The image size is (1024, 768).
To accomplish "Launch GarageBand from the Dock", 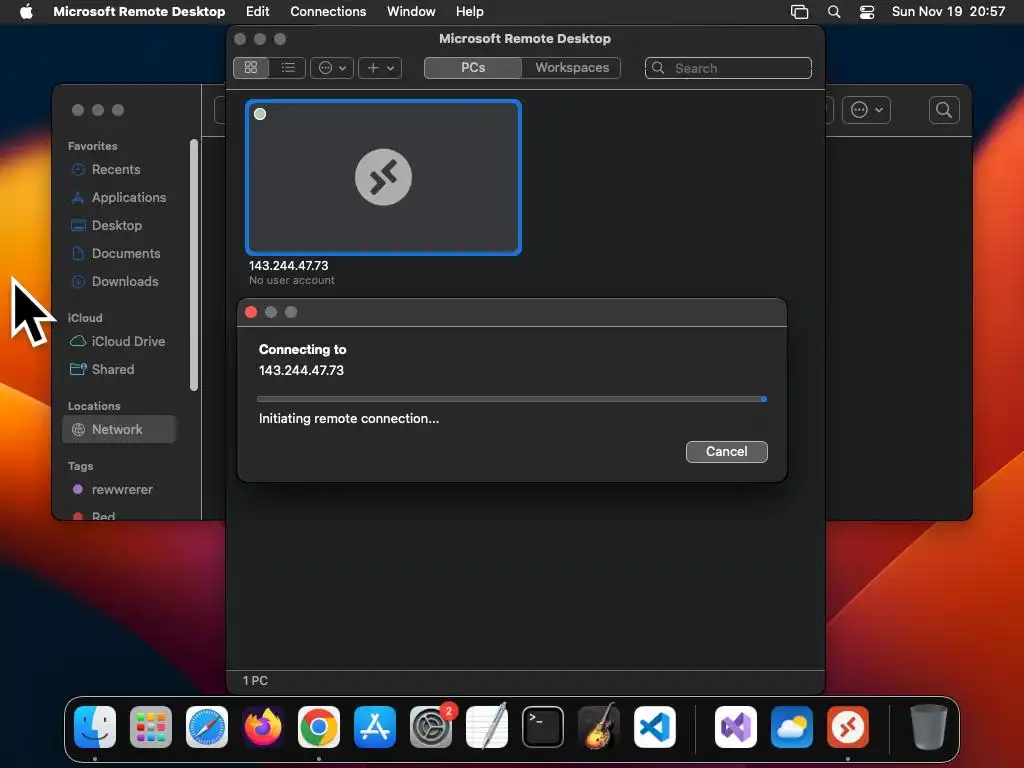I will click(599, 727).
